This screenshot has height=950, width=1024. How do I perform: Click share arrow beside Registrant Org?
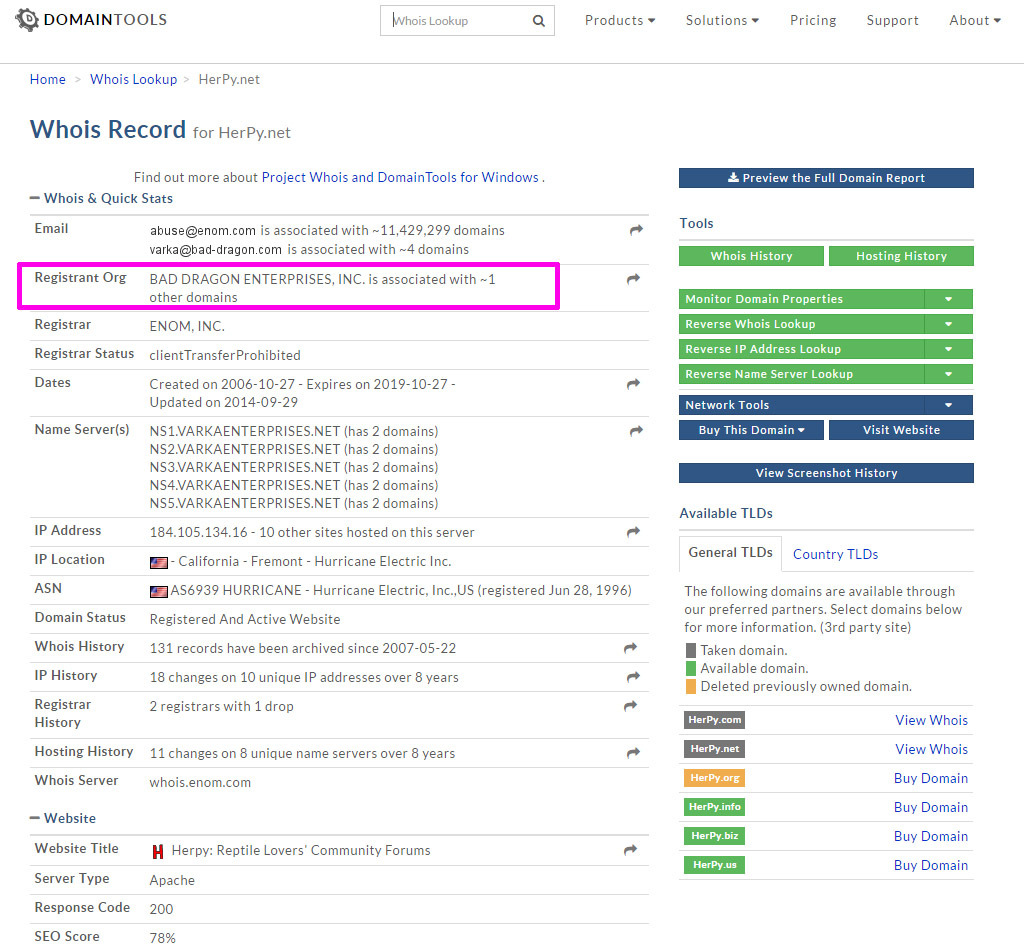coord(633,280)
